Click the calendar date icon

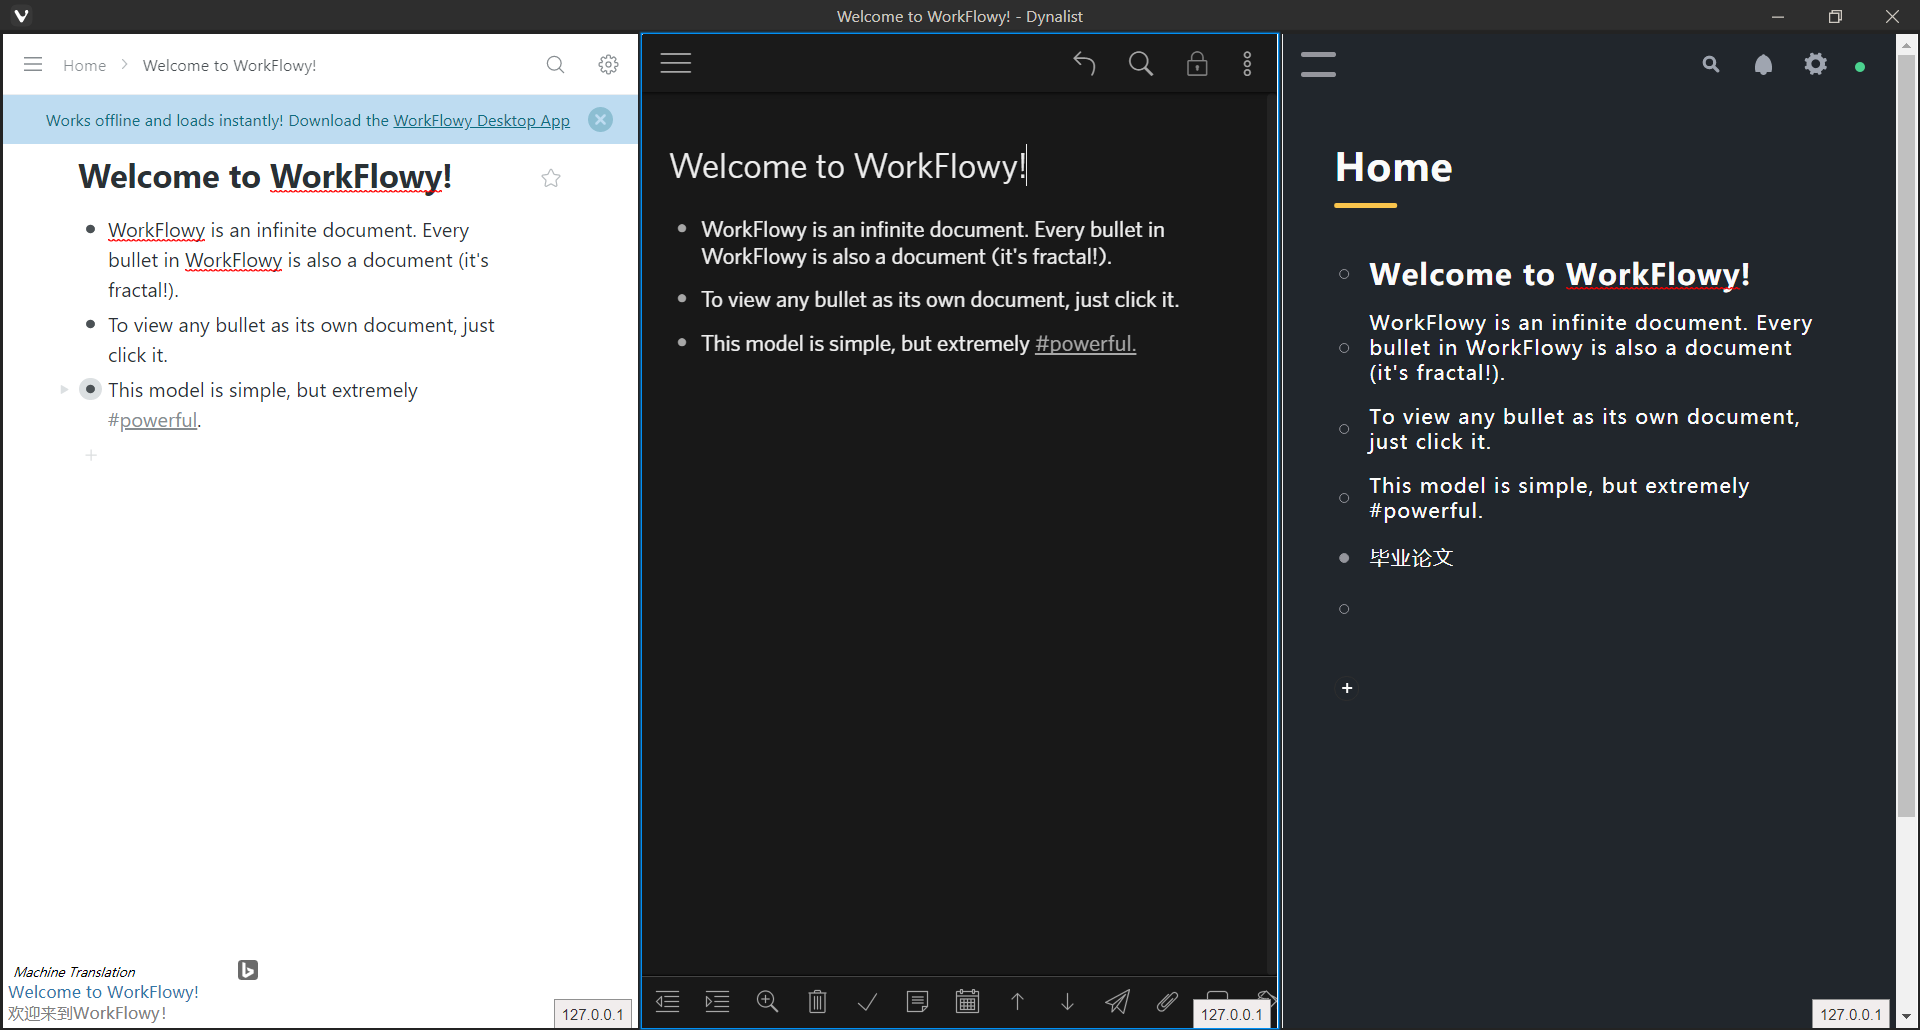click(x=967, y=1001)
